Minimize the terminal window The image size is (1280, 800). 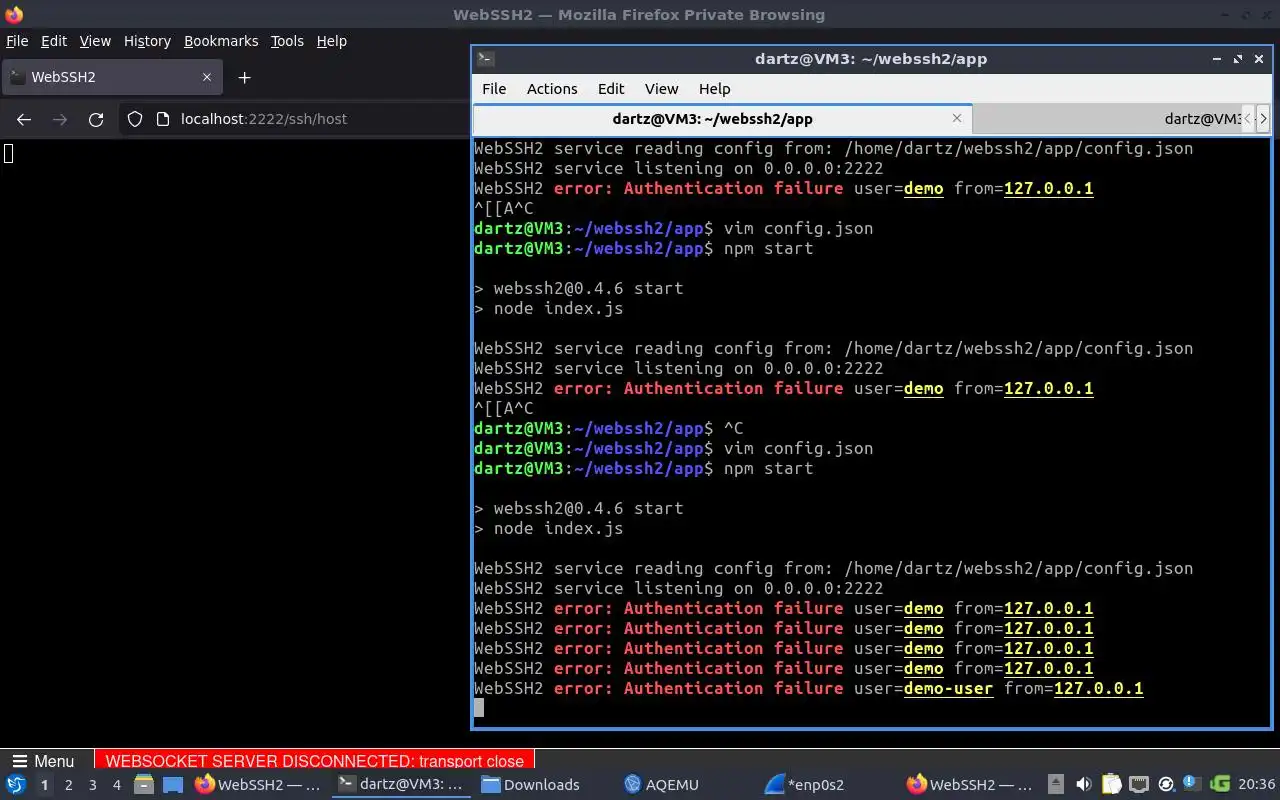point(1216,59)
